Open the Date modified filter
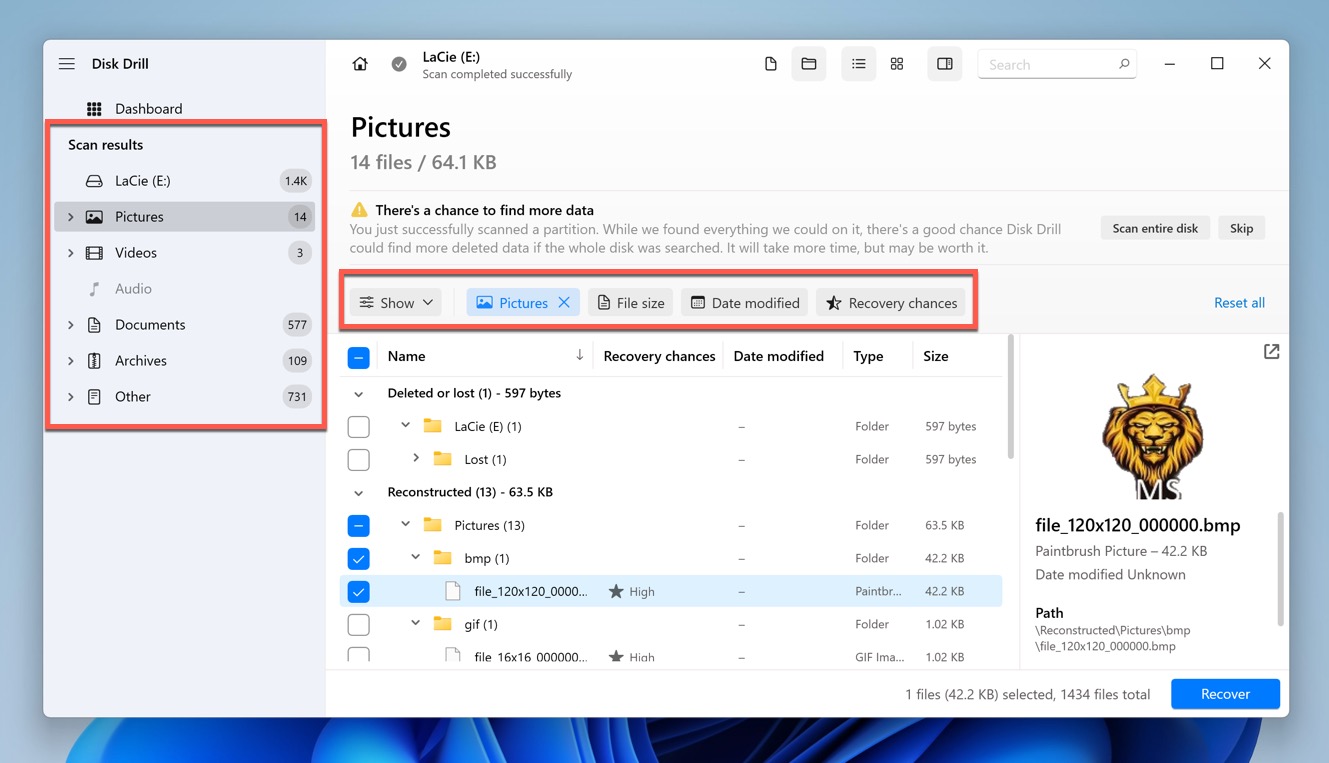Image resolution: width=1329 pixels, height=763 pixels. [745, 303]
